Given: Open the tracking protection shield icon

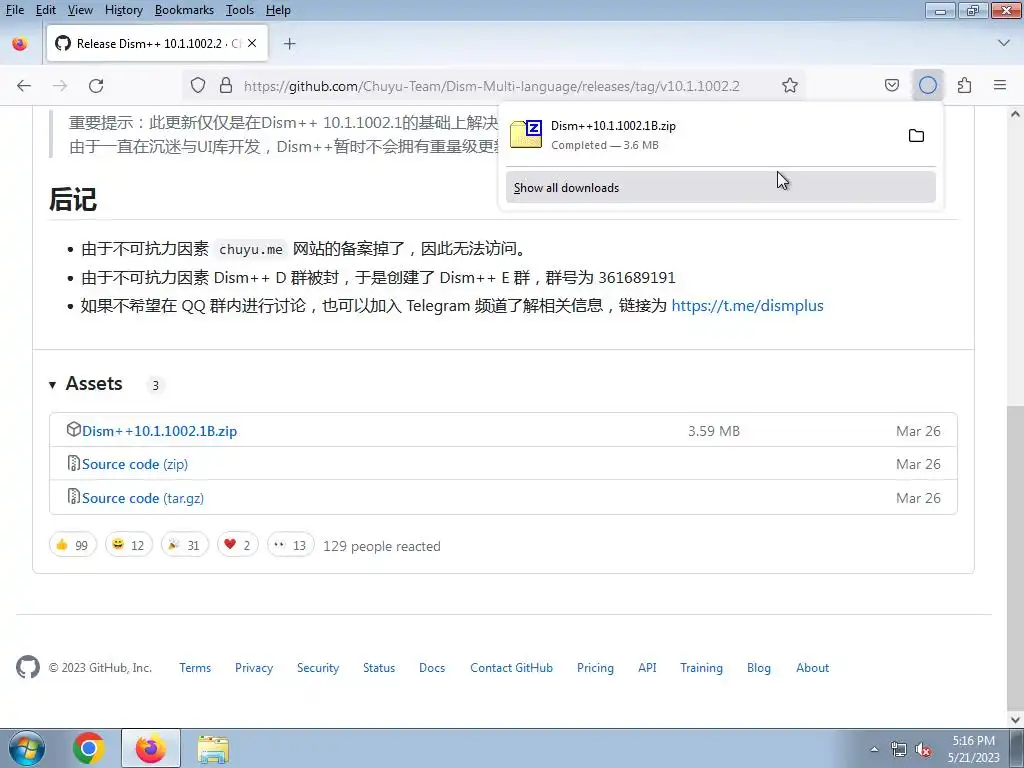Looking at the screenshot, I should 198,86.
